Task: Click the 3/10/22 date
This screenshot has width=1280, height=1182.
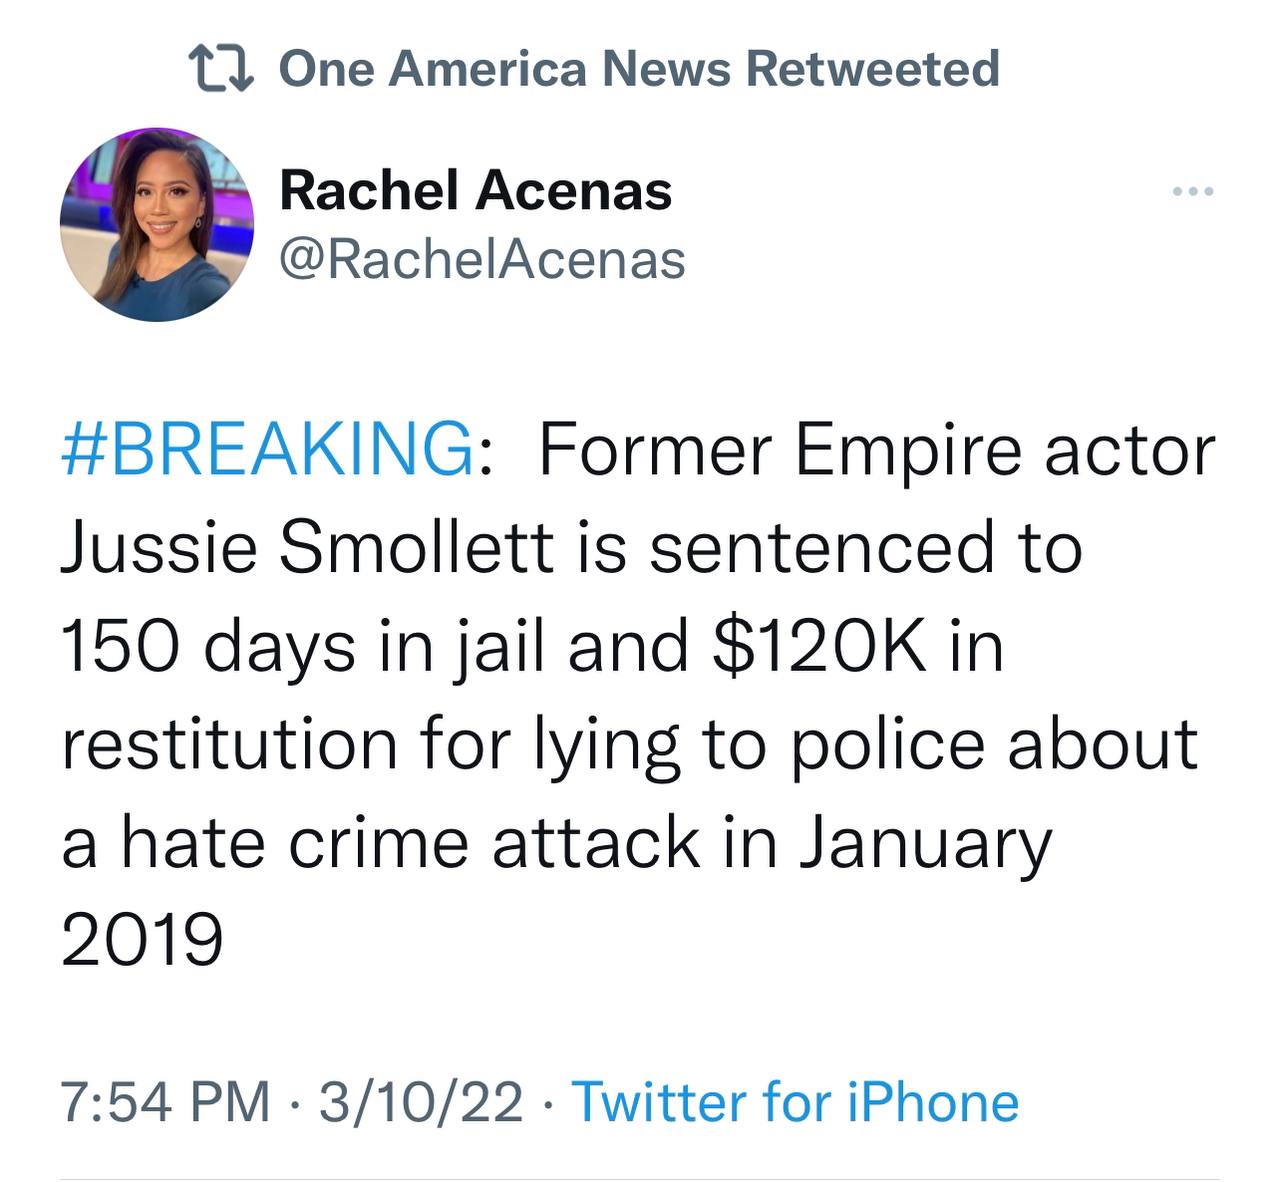Action: (421, 1102)
